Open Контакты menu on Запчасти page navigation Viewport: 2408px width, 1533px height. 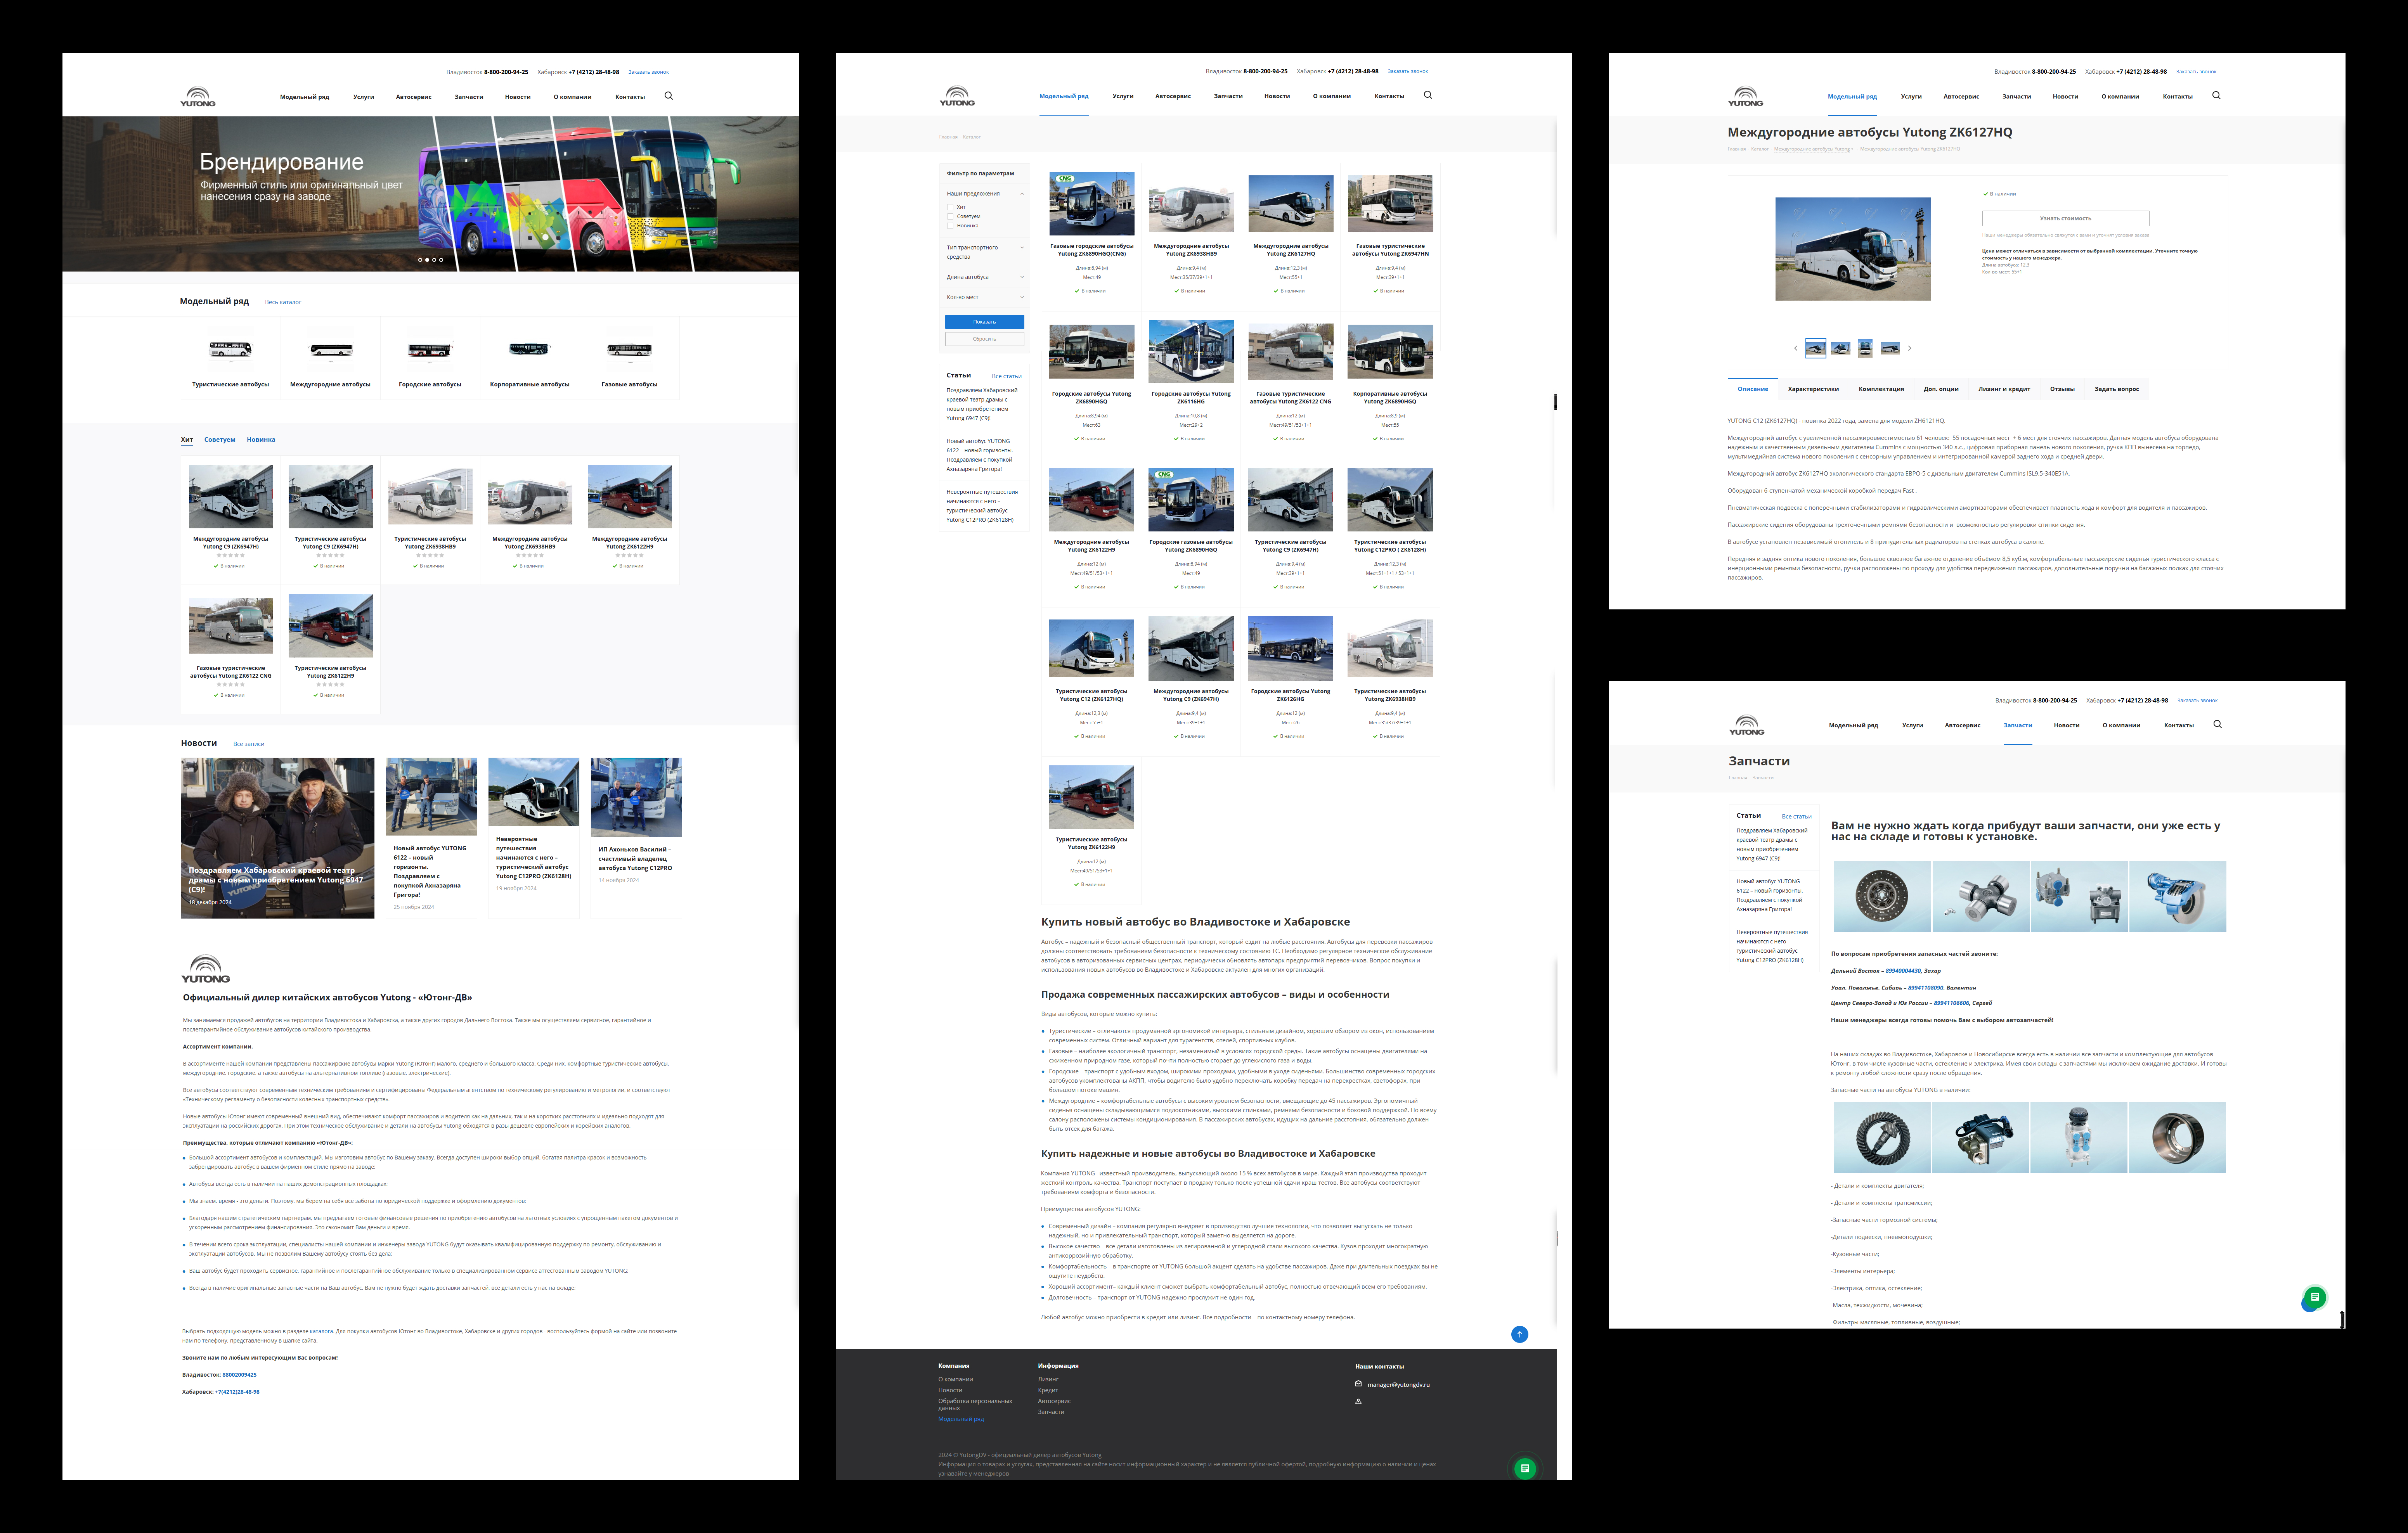click(2179, 725)
